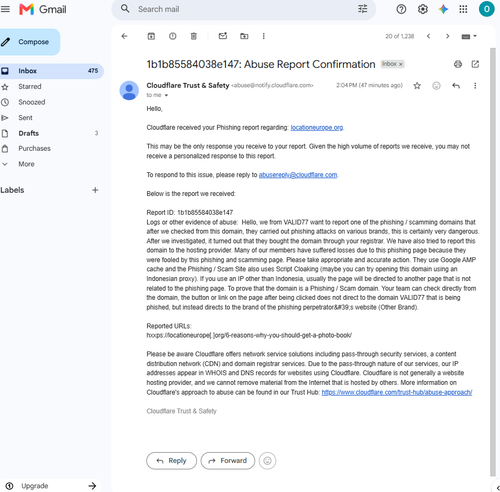The image size is (500, 492).
Task: Click the "Labels" heading in the sidebar
Action: point(12,190)
